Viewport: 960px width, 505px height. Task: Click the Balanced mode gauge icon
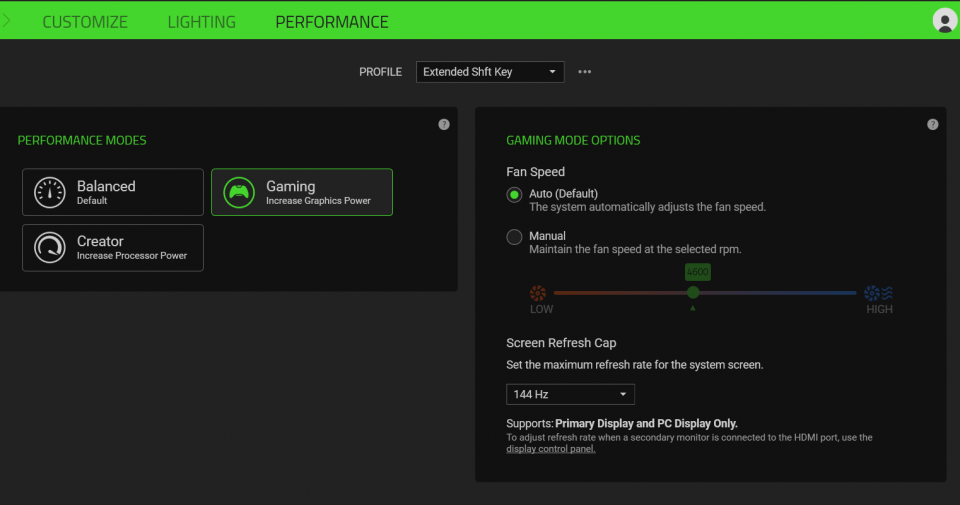[x=50, y=192]
